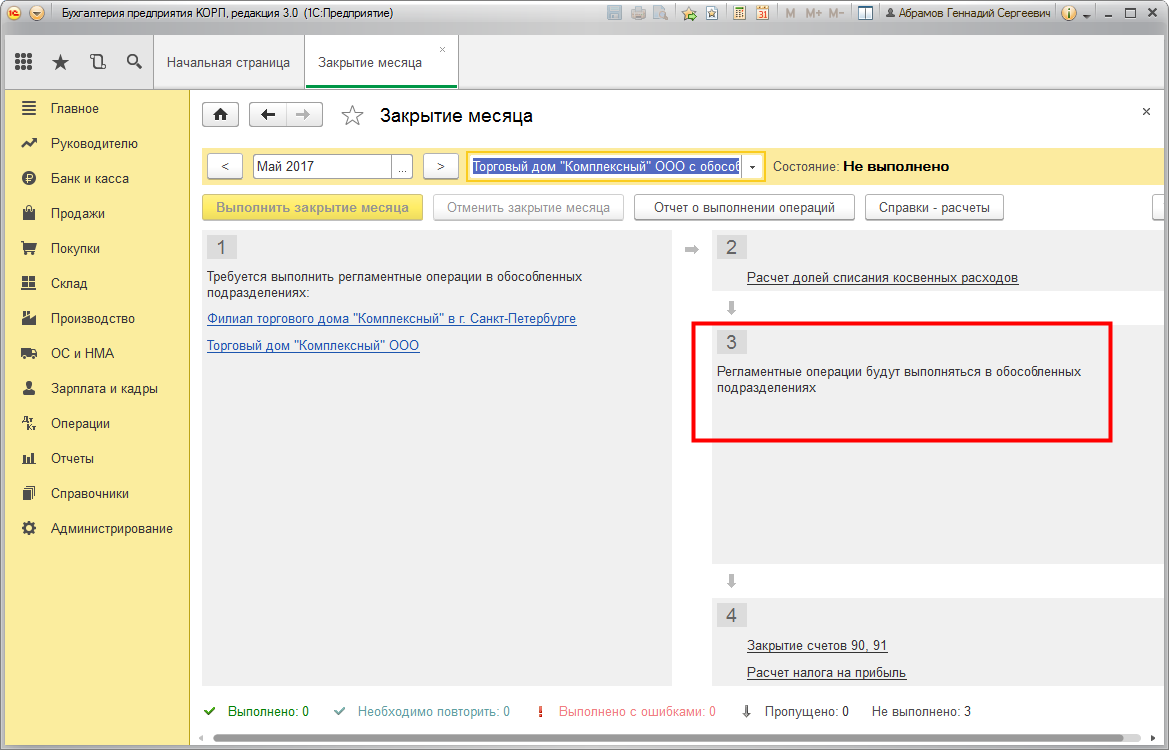Click the window layout panels icon
The width and height of the screenshot is (1169, 750).
pos(866,13)
